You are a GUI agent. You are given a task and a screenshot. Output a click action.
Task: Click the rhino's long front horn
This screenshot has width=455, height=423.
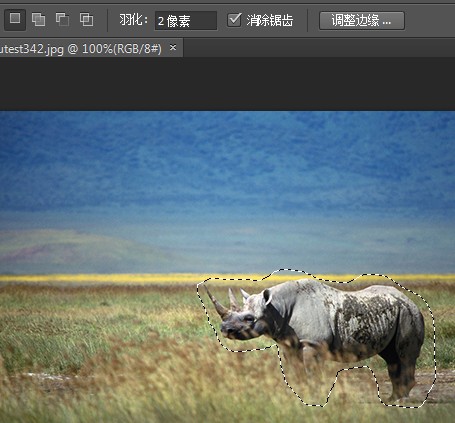click(216, 303)
